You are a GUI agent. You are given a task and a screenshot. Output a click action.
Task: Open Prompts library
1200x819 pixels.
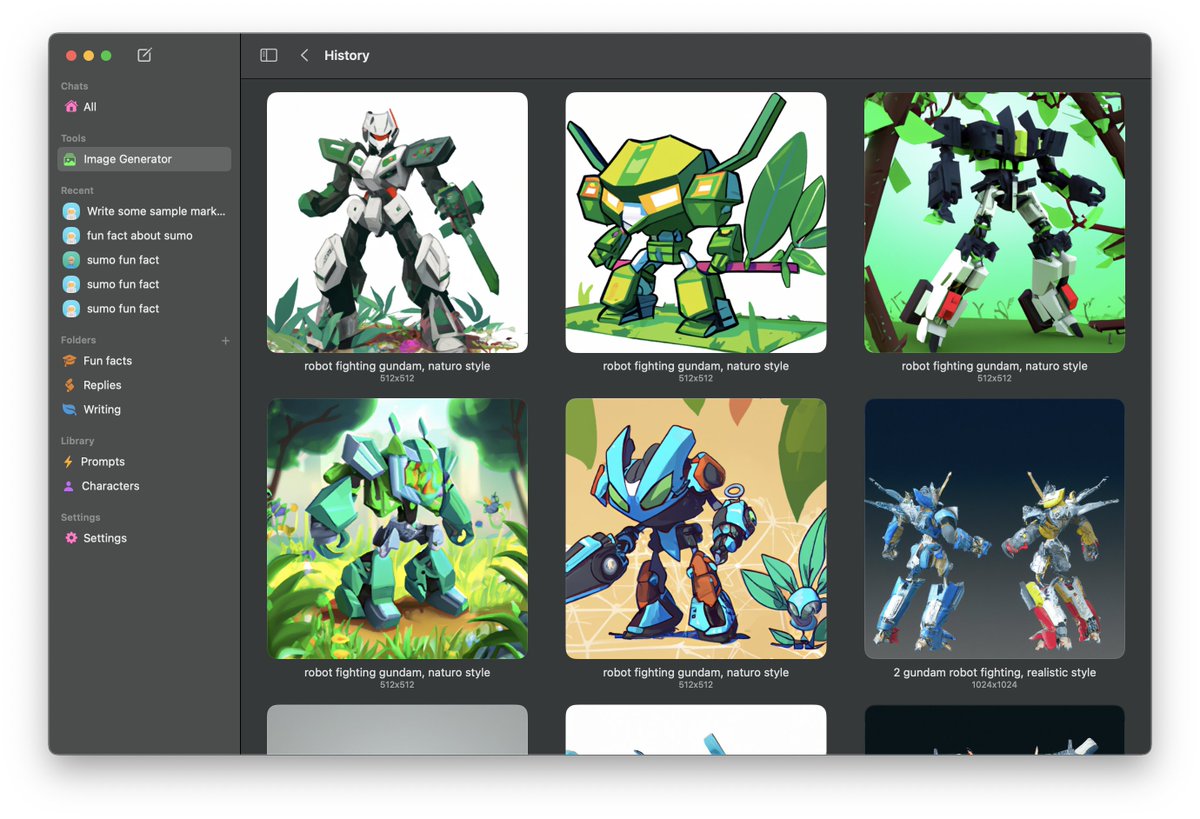click(x=144, y=462)
